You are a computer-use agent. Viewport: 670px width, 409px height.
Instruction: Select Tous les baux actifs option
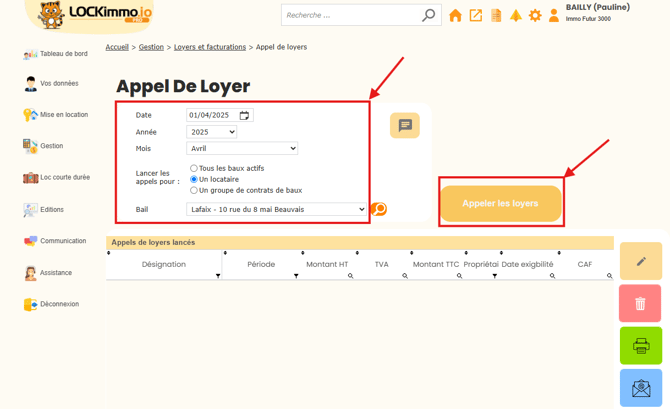(x=194, y=168)
